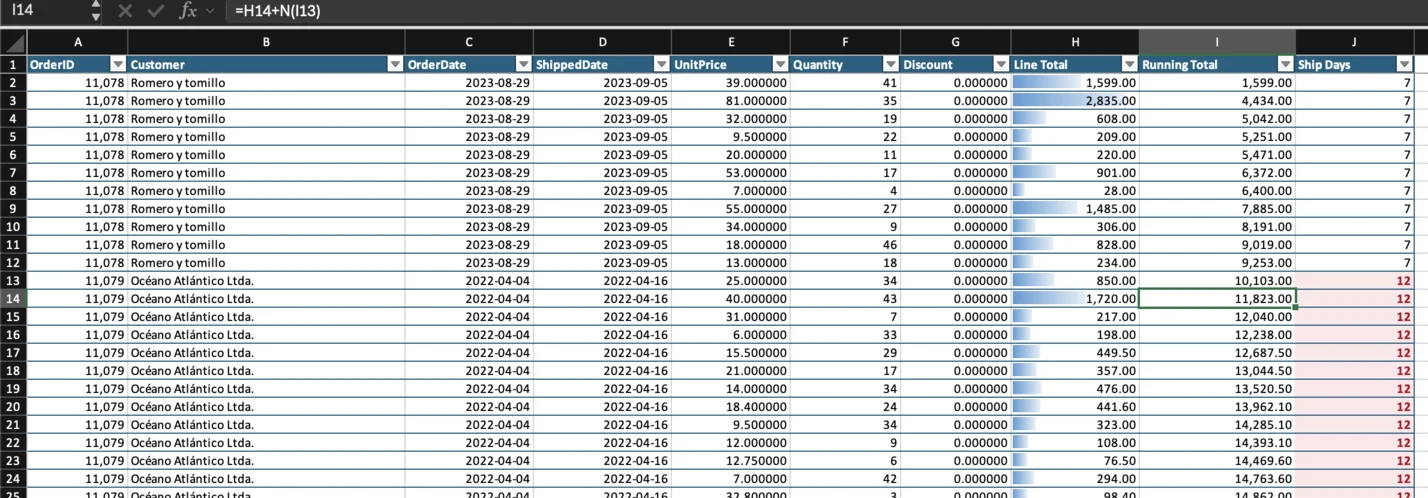1428x498 pixels.
Task: Open the Line Total filter dropdown
Action: point(1129,65)
